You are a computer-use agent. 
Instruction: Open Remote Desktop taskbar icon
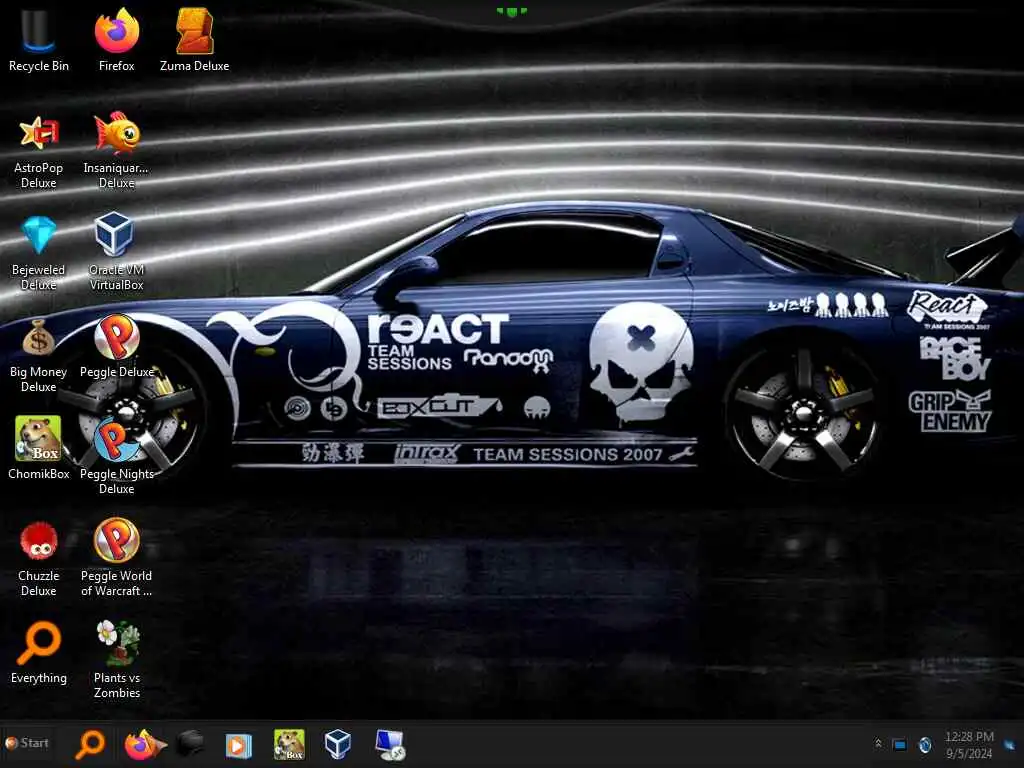click(390, 744)
